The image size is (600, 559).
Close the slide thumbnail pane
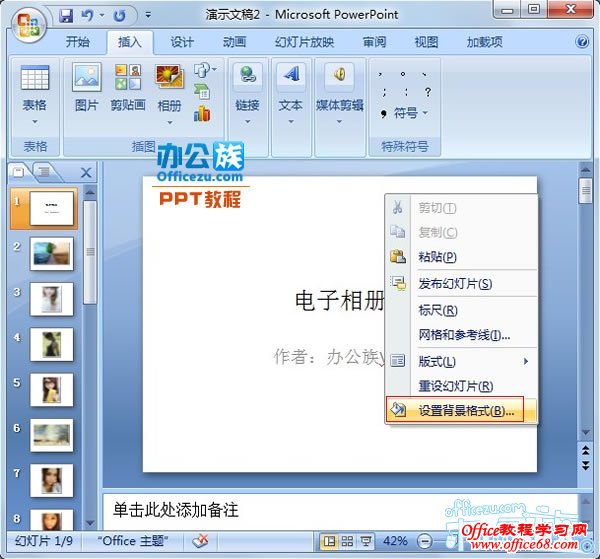click(86, 173)
